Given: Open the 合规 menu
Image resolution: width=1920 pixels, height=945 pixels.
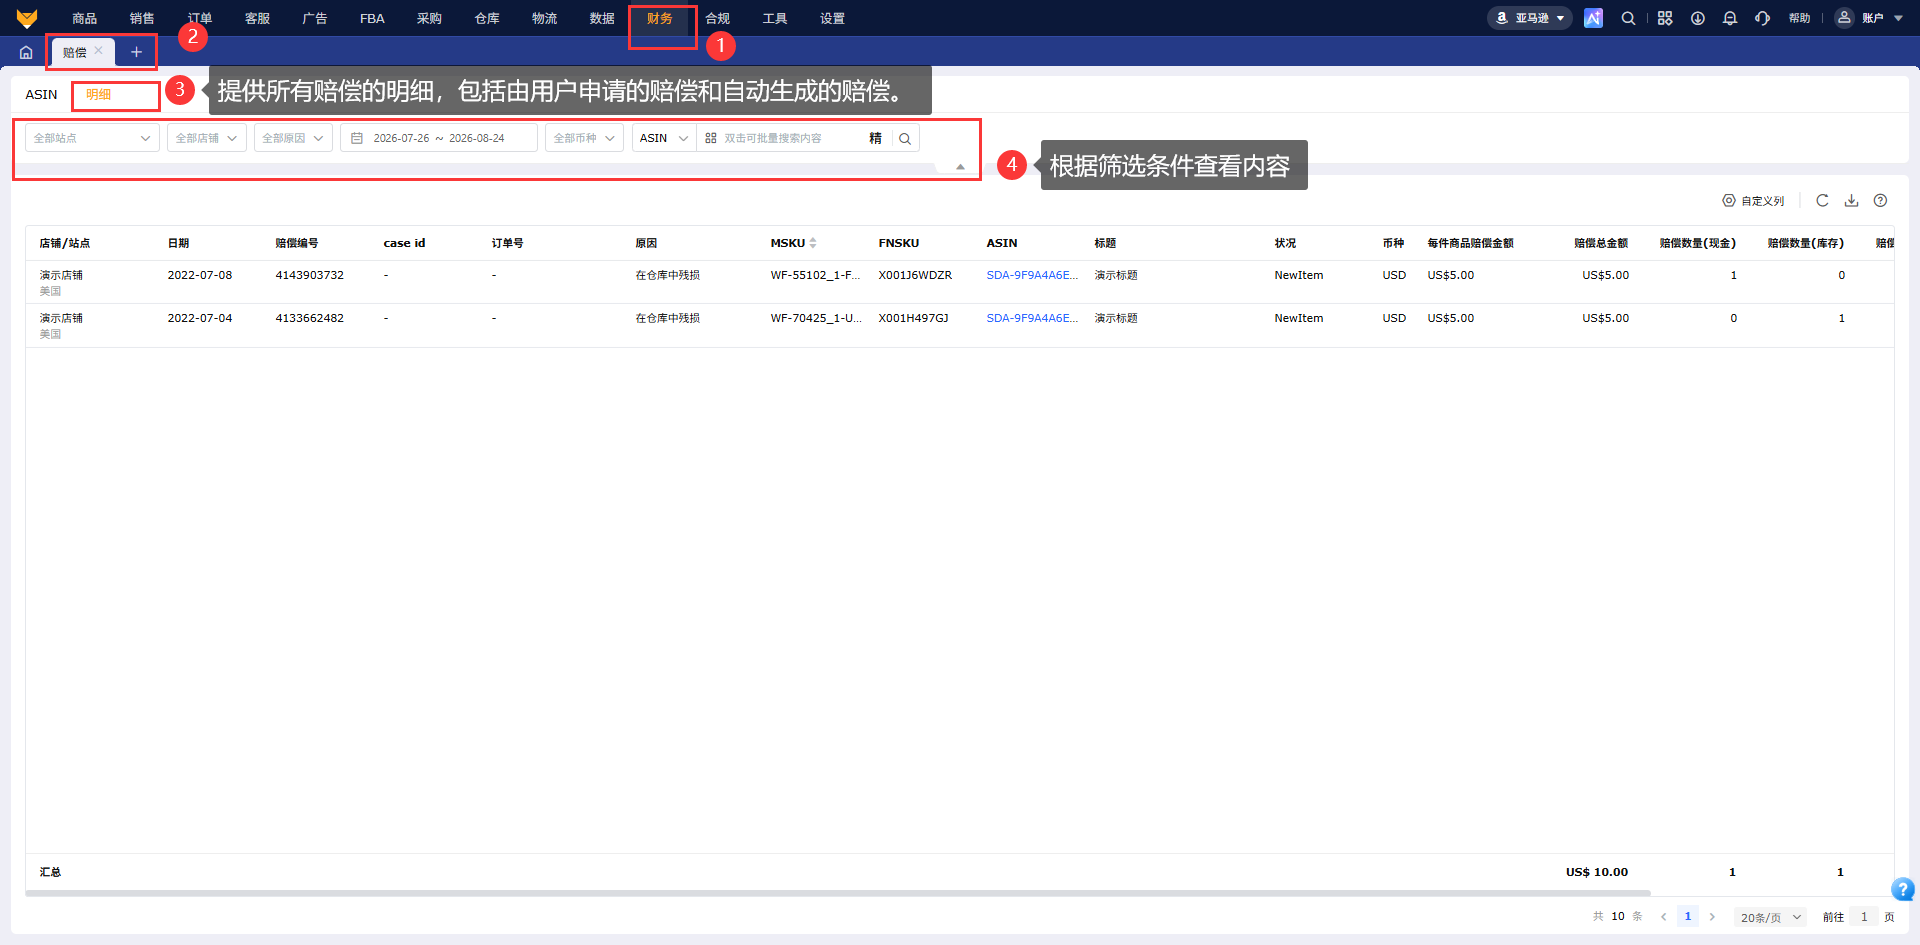Looking at the screenshot, I should tap(717, 18).
